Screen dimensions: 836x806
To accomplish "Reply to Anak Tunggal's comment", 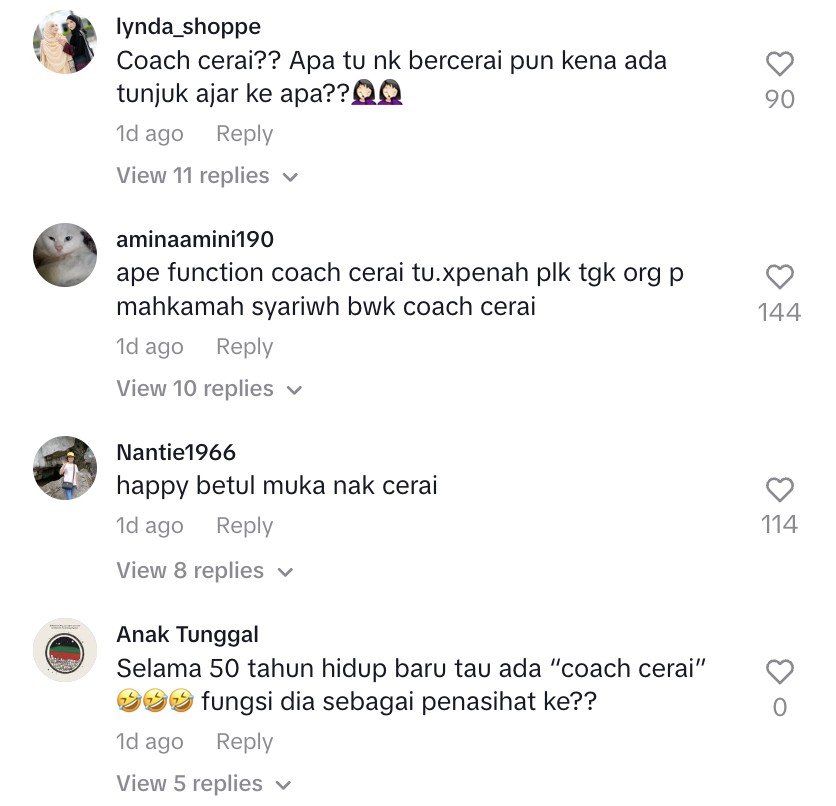I will (244, 741).
